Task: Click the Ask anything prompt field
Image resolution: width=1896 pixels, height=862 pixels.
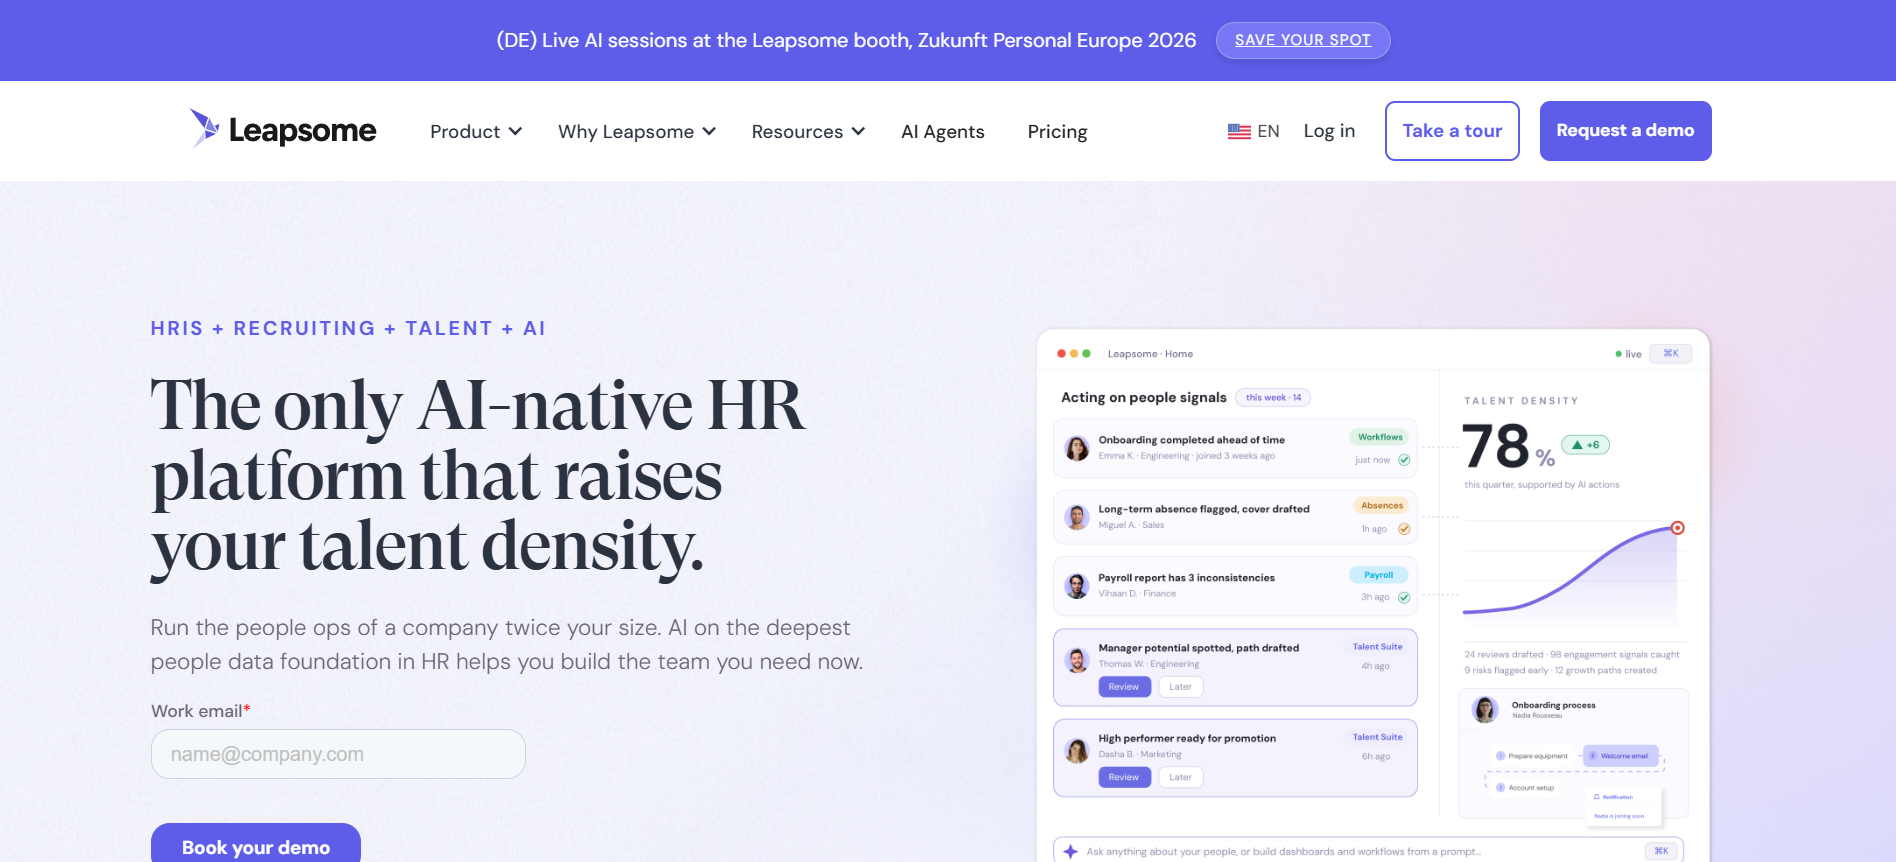Action: point(1368,851)
